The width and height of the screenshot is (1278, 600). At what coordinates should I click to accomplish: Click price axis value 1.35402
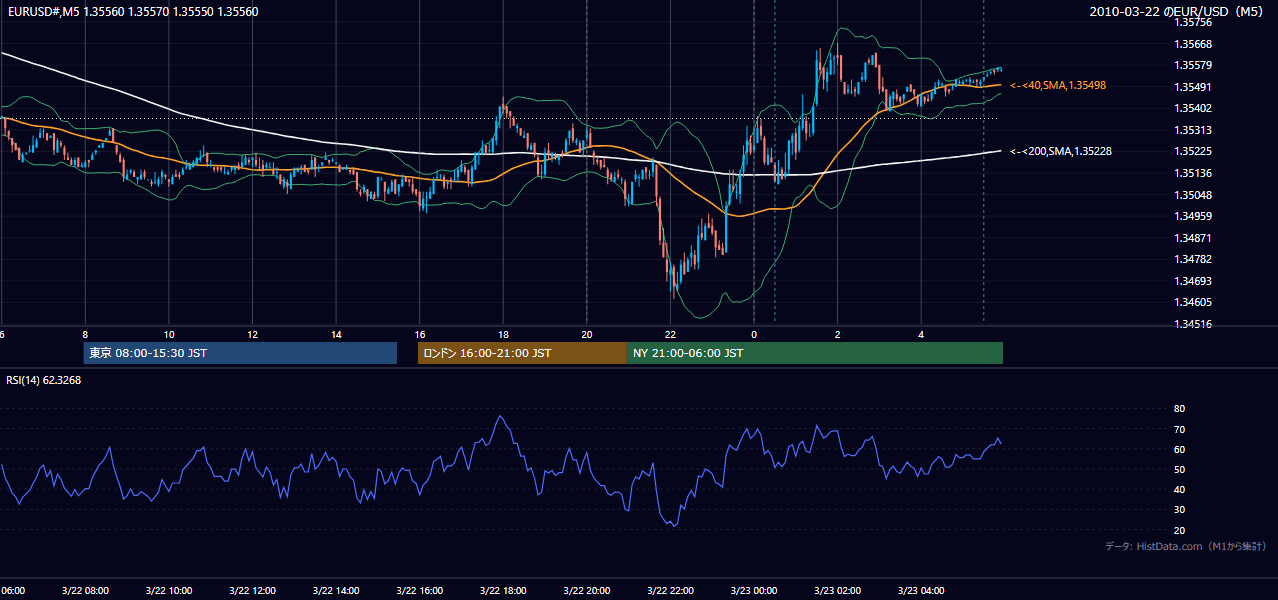1192,108
